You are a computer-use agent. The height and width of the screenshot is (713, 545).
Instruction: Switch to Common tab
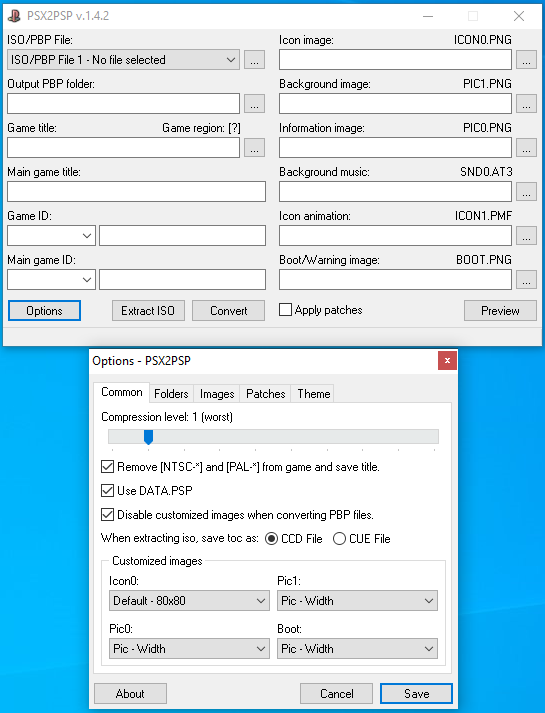121,392
